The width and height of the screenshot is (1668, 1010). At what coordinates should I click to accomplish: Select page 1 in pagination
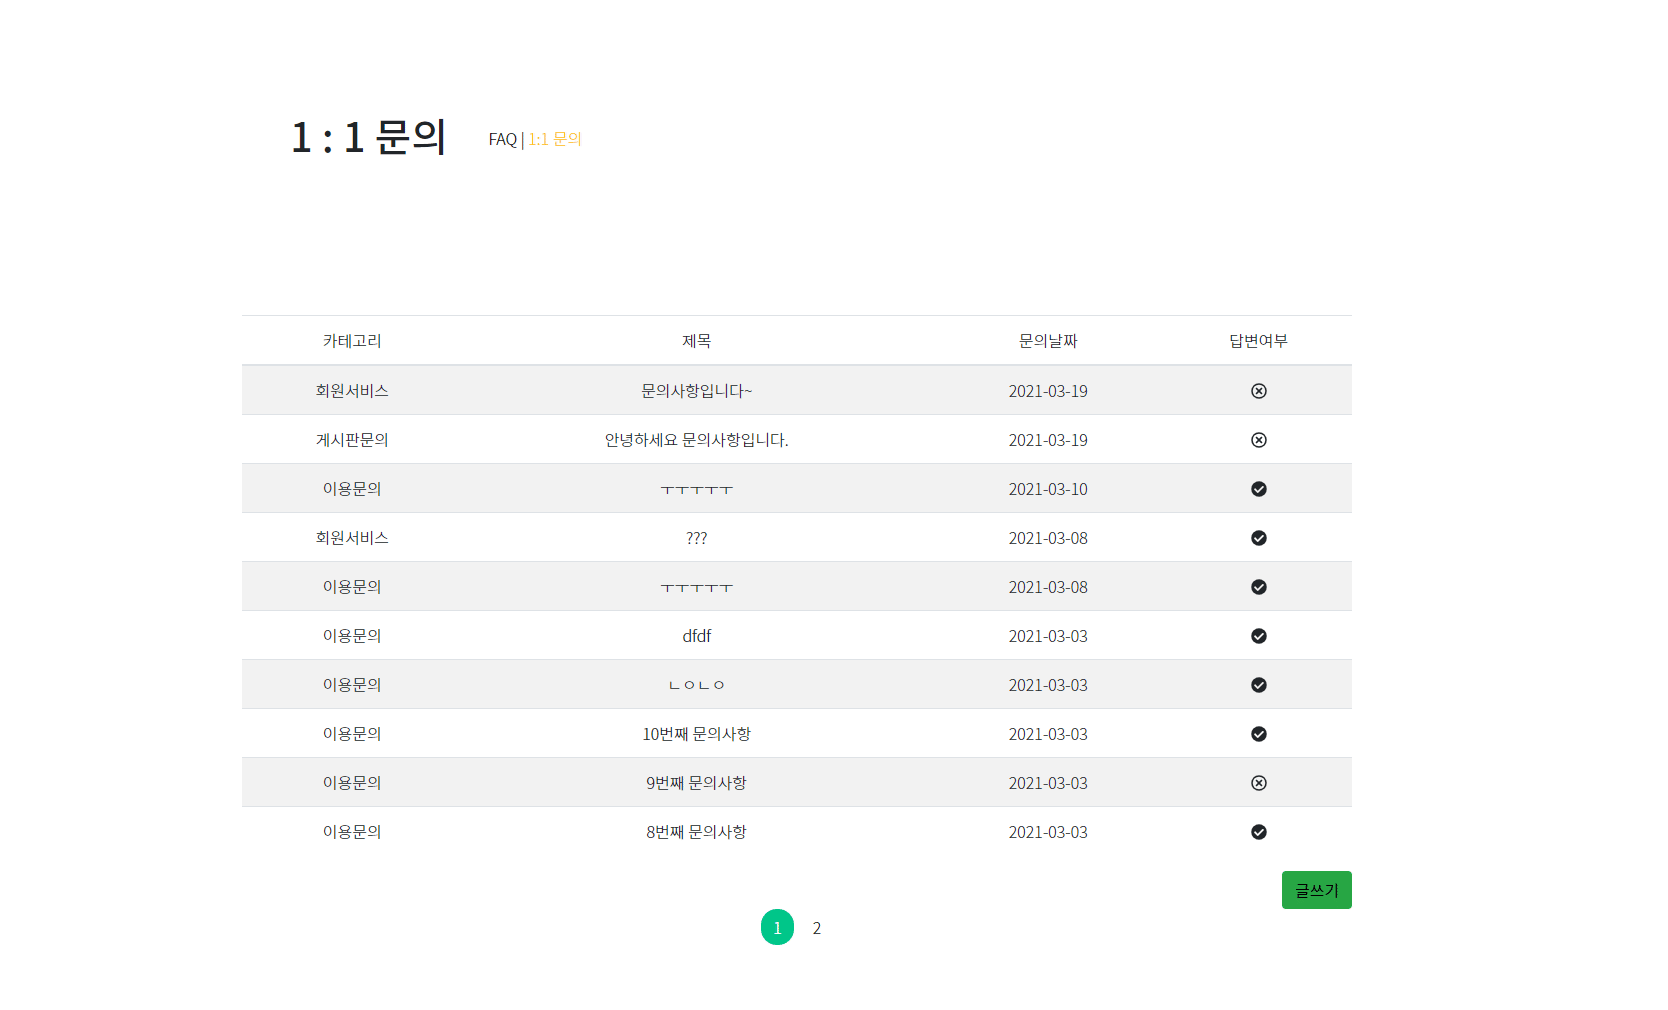[x=777, y=927]
